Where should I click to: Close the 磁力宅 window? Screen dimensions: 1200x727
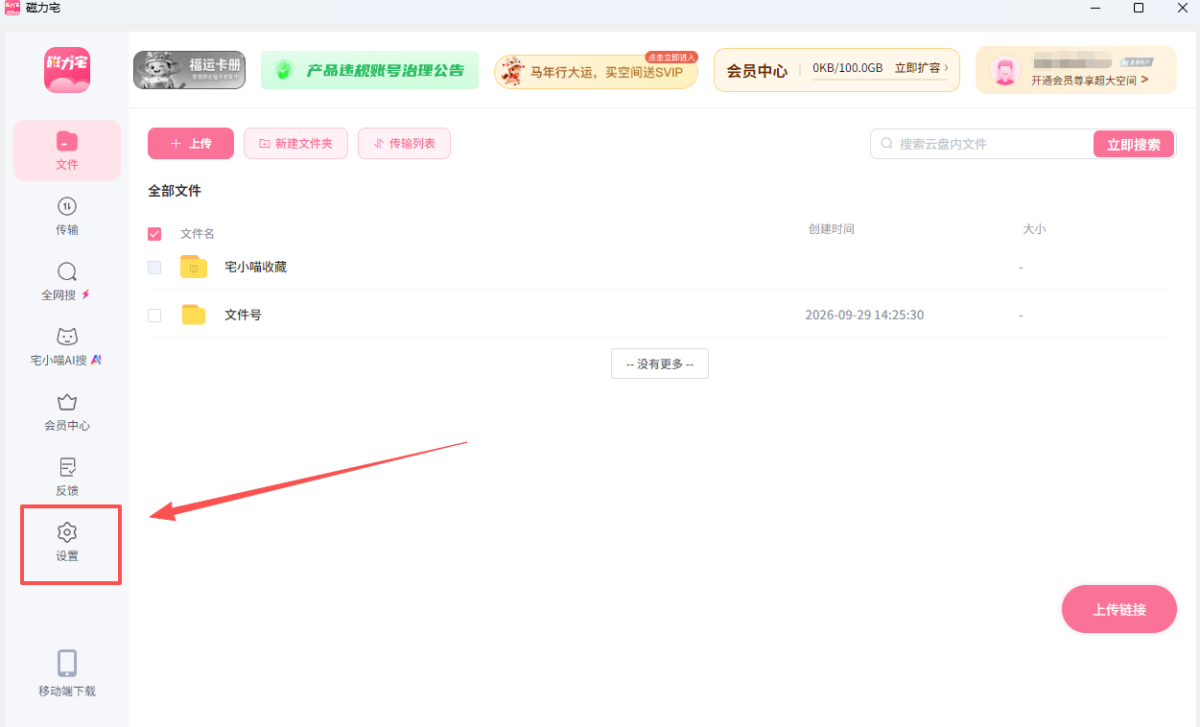click(1184, 8)
